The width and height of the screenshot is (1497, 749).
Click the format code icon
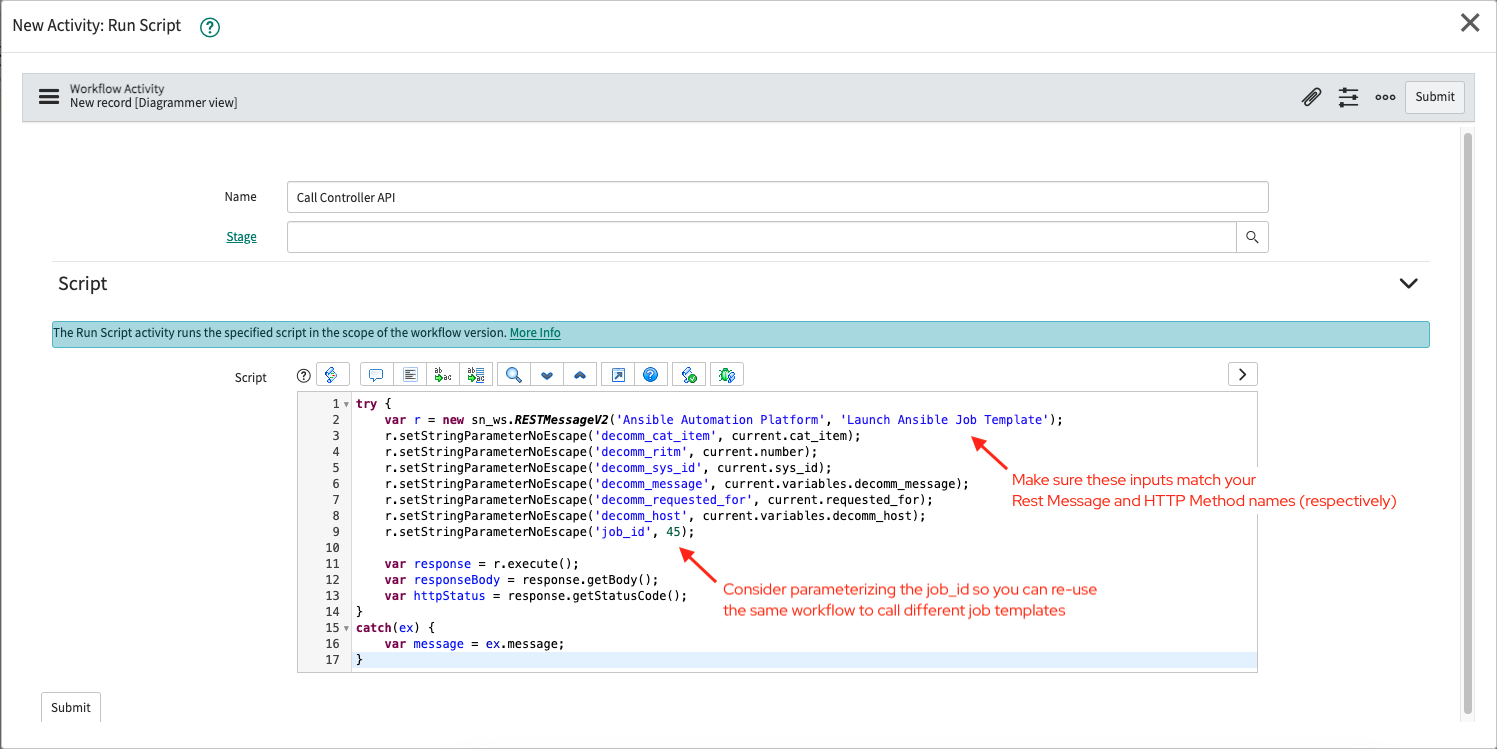pyautogui.click(x=410, y=375)
